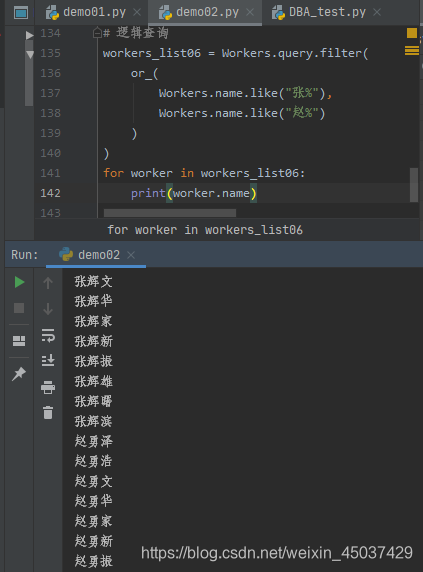
Task: Rerun demo02 with the green play icon
Action: [19, 282]
